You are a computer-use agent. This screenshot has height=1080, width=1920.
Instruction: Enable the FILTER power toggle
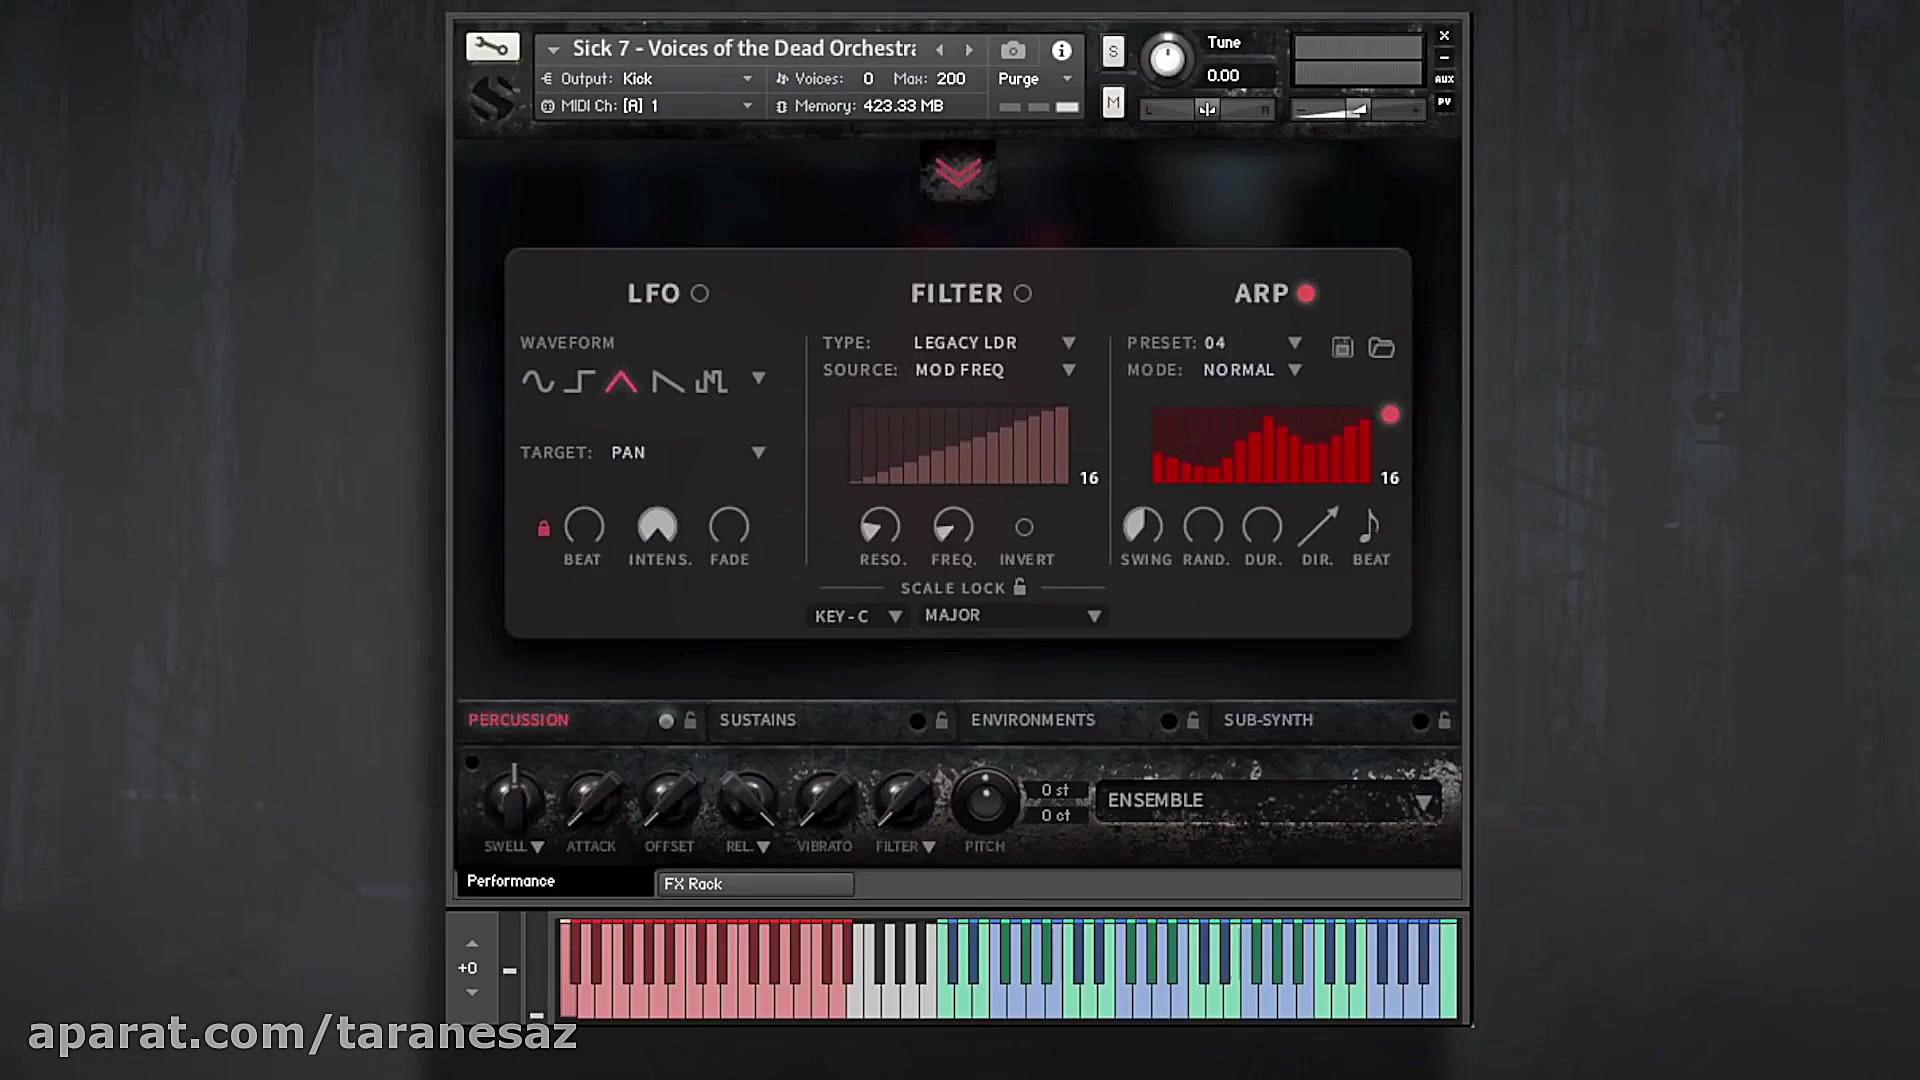point(1023,293)
